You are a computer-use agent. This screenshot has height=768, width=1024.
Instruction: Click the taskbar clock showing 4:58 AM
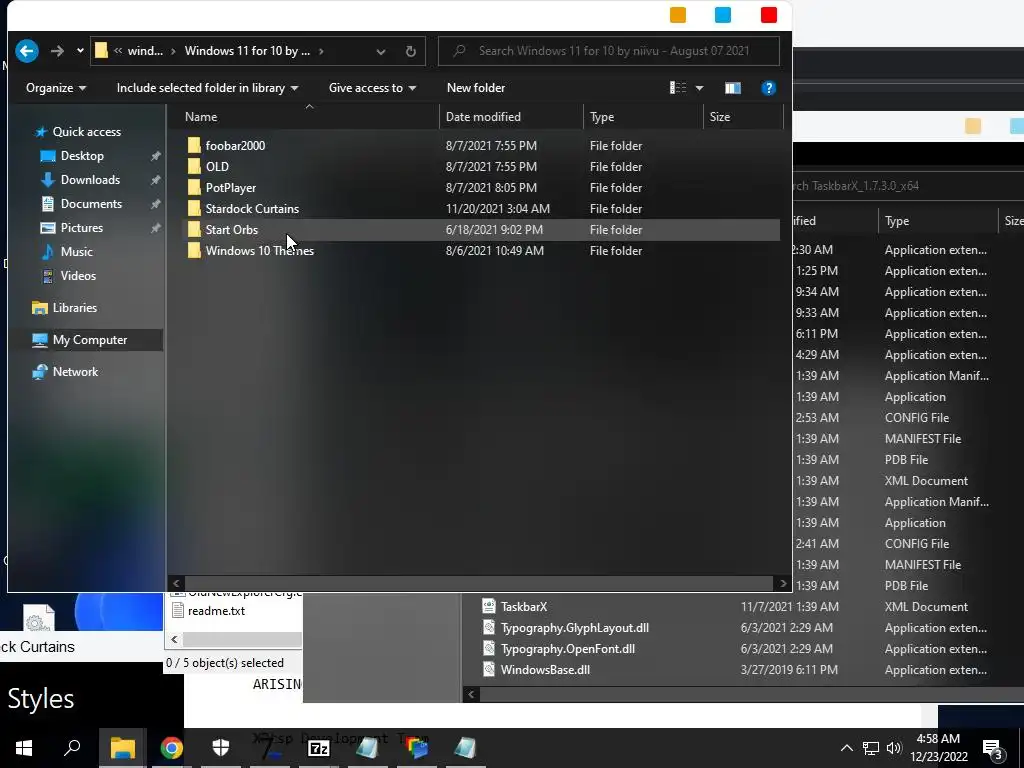coord(938,748)
